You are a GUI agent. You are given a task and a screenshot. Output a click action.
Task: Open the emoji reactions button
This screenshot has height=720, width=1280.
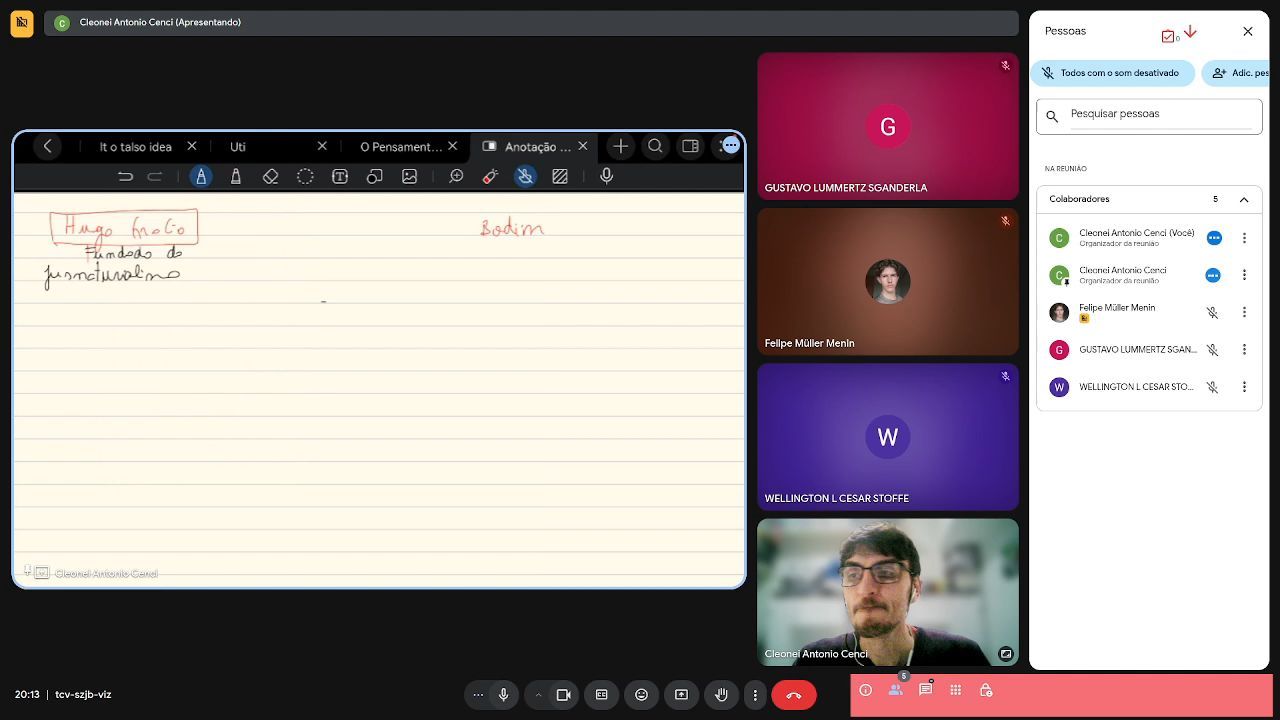click(x=641, y=695)
